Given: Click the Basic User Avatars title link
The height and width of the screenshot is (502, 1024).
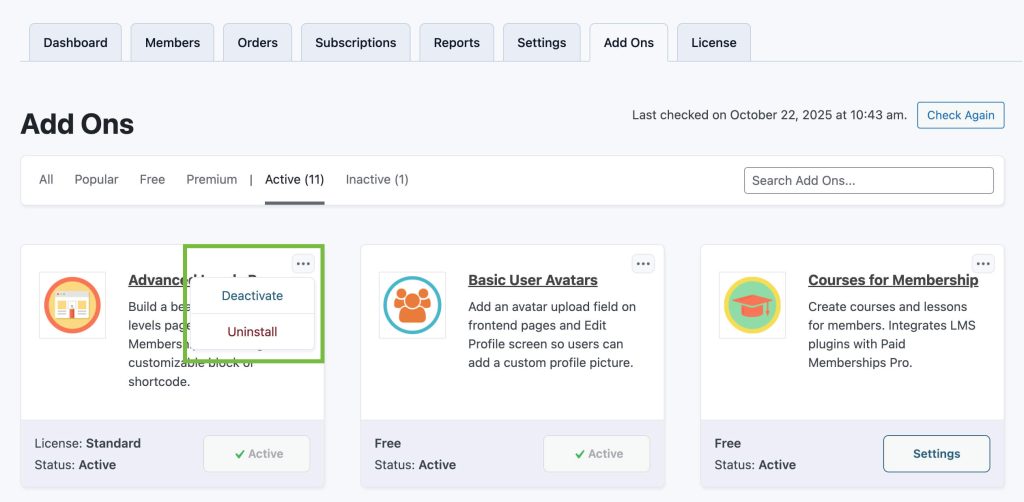Looking at the screenshot, I should tap(532, 280).
